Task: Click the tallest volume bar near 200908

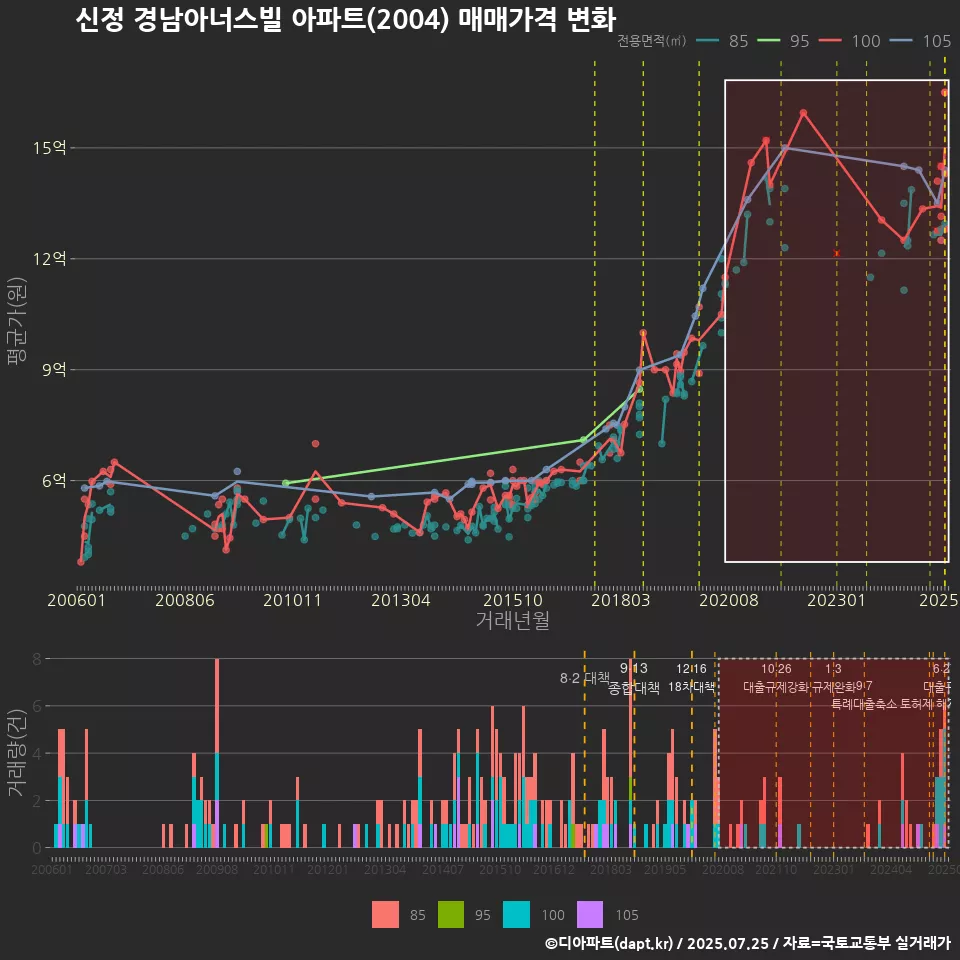Action: (x=217, y=753)
